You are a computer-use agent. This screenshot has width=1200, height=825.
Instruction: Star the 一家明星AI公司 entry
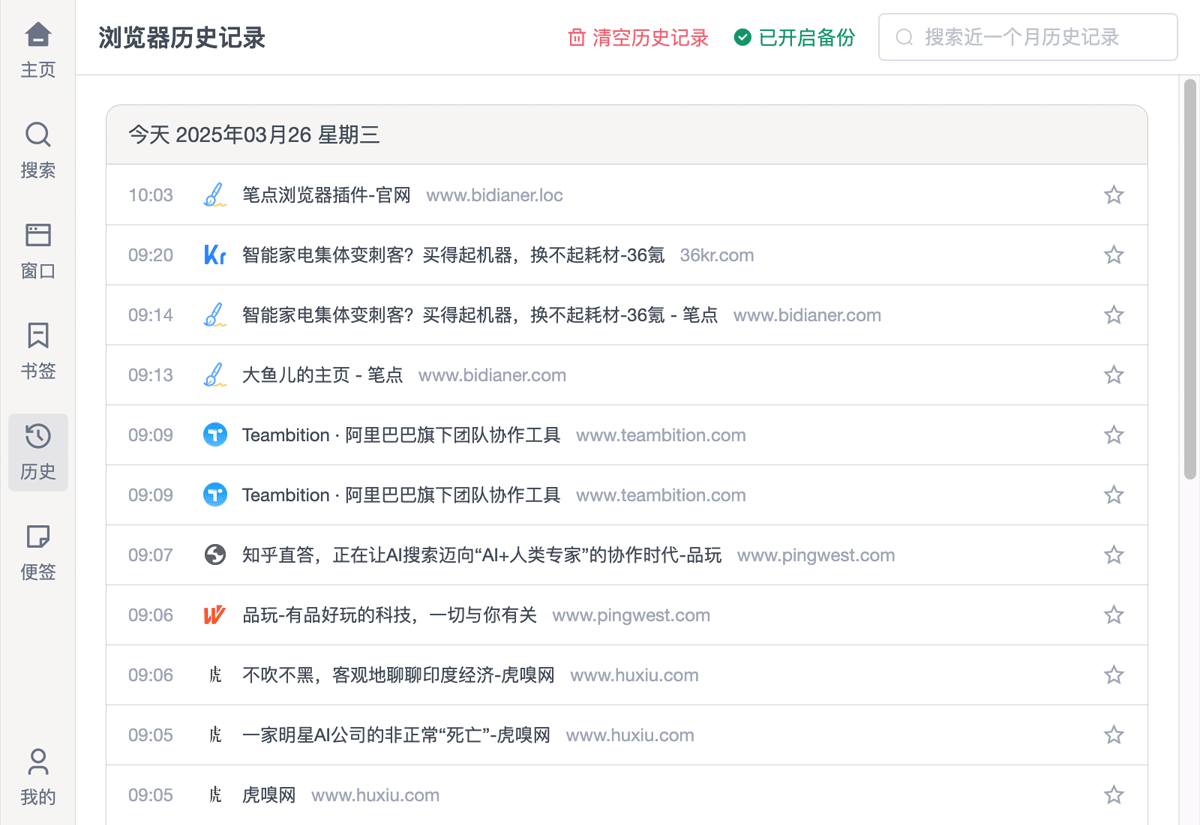[x=1114, y=735]
